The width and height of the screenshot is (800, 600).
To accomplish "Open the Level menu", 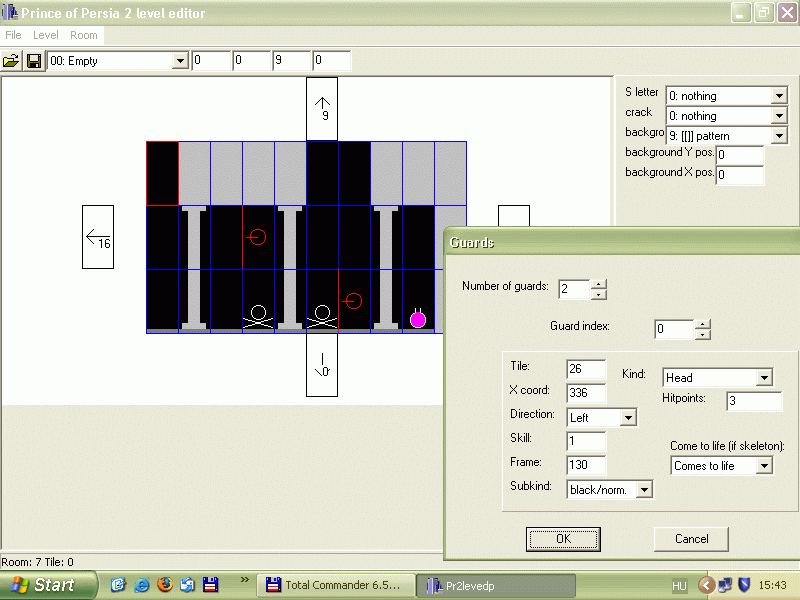I will (46, 35).
